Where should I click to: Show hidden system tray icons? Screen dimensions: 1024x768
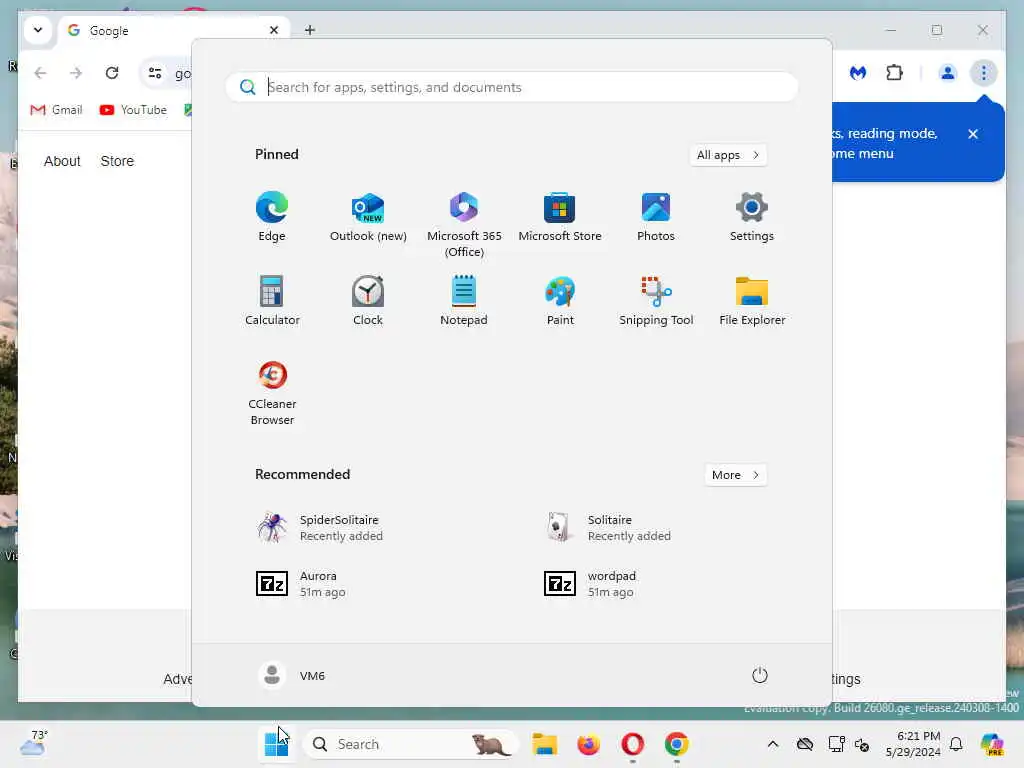point(773,744)
